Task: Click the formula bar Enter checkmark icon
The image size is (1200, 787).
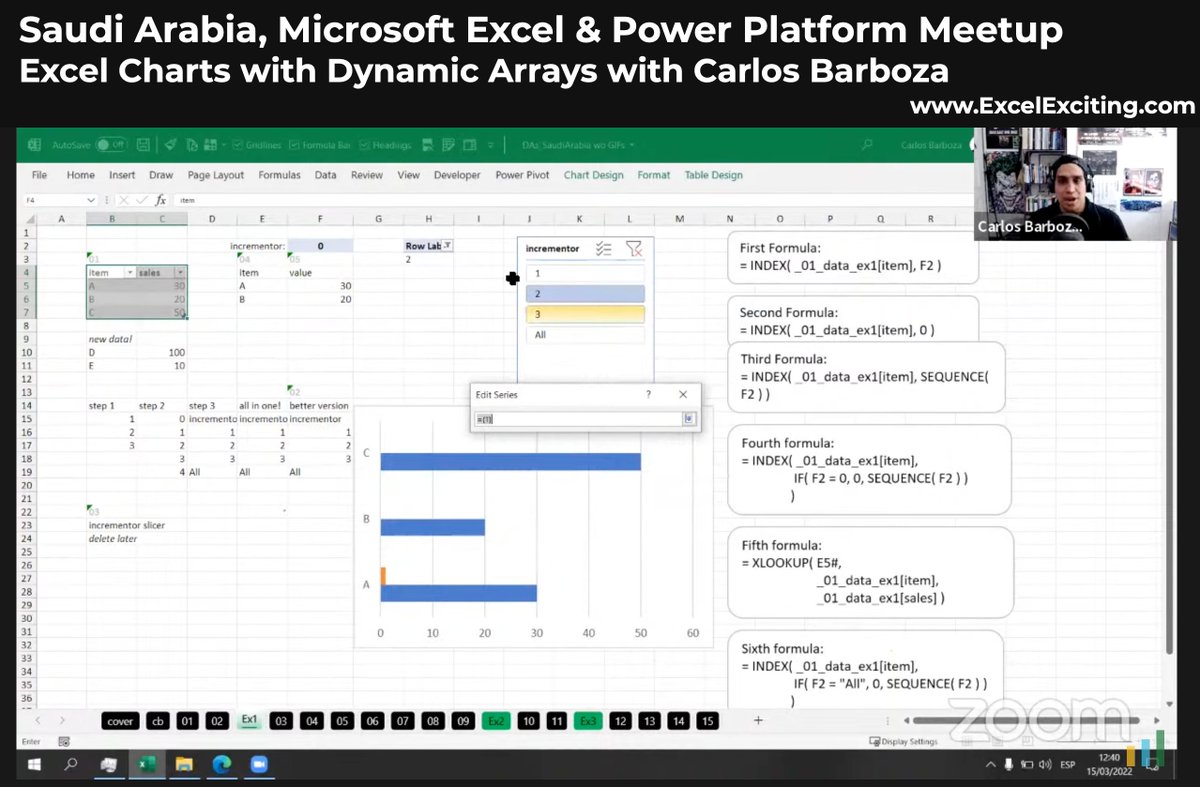Action: pyautogui.click(x=142, y=200)
